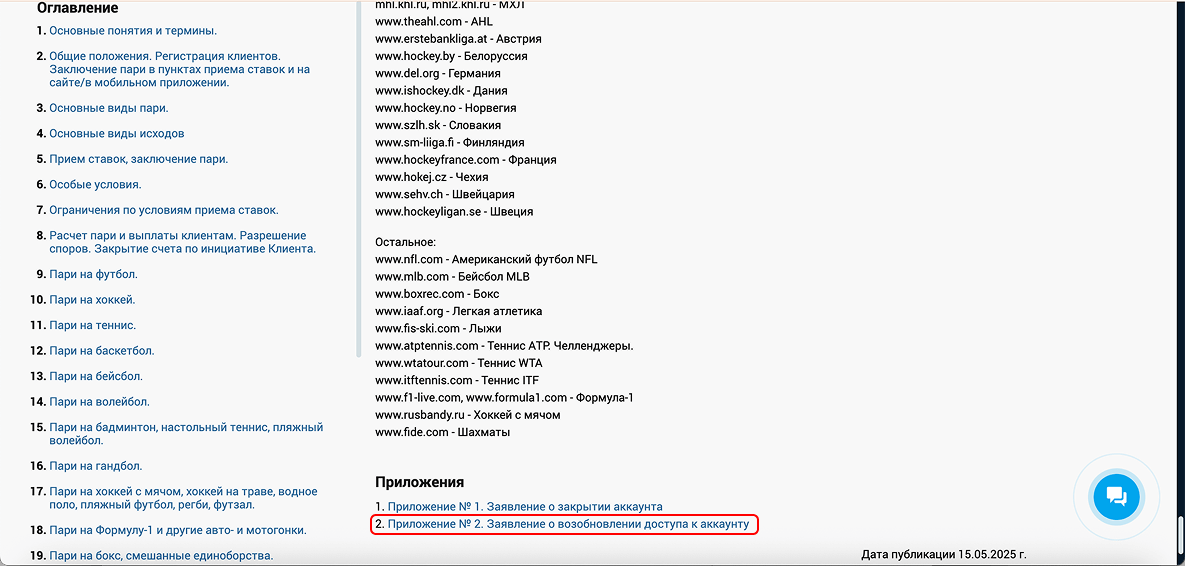Screen dimensions: 1185x566
Task: Open 'Пари на бадминтон, настольный теннис' chapter
Action: pos(186,434)
